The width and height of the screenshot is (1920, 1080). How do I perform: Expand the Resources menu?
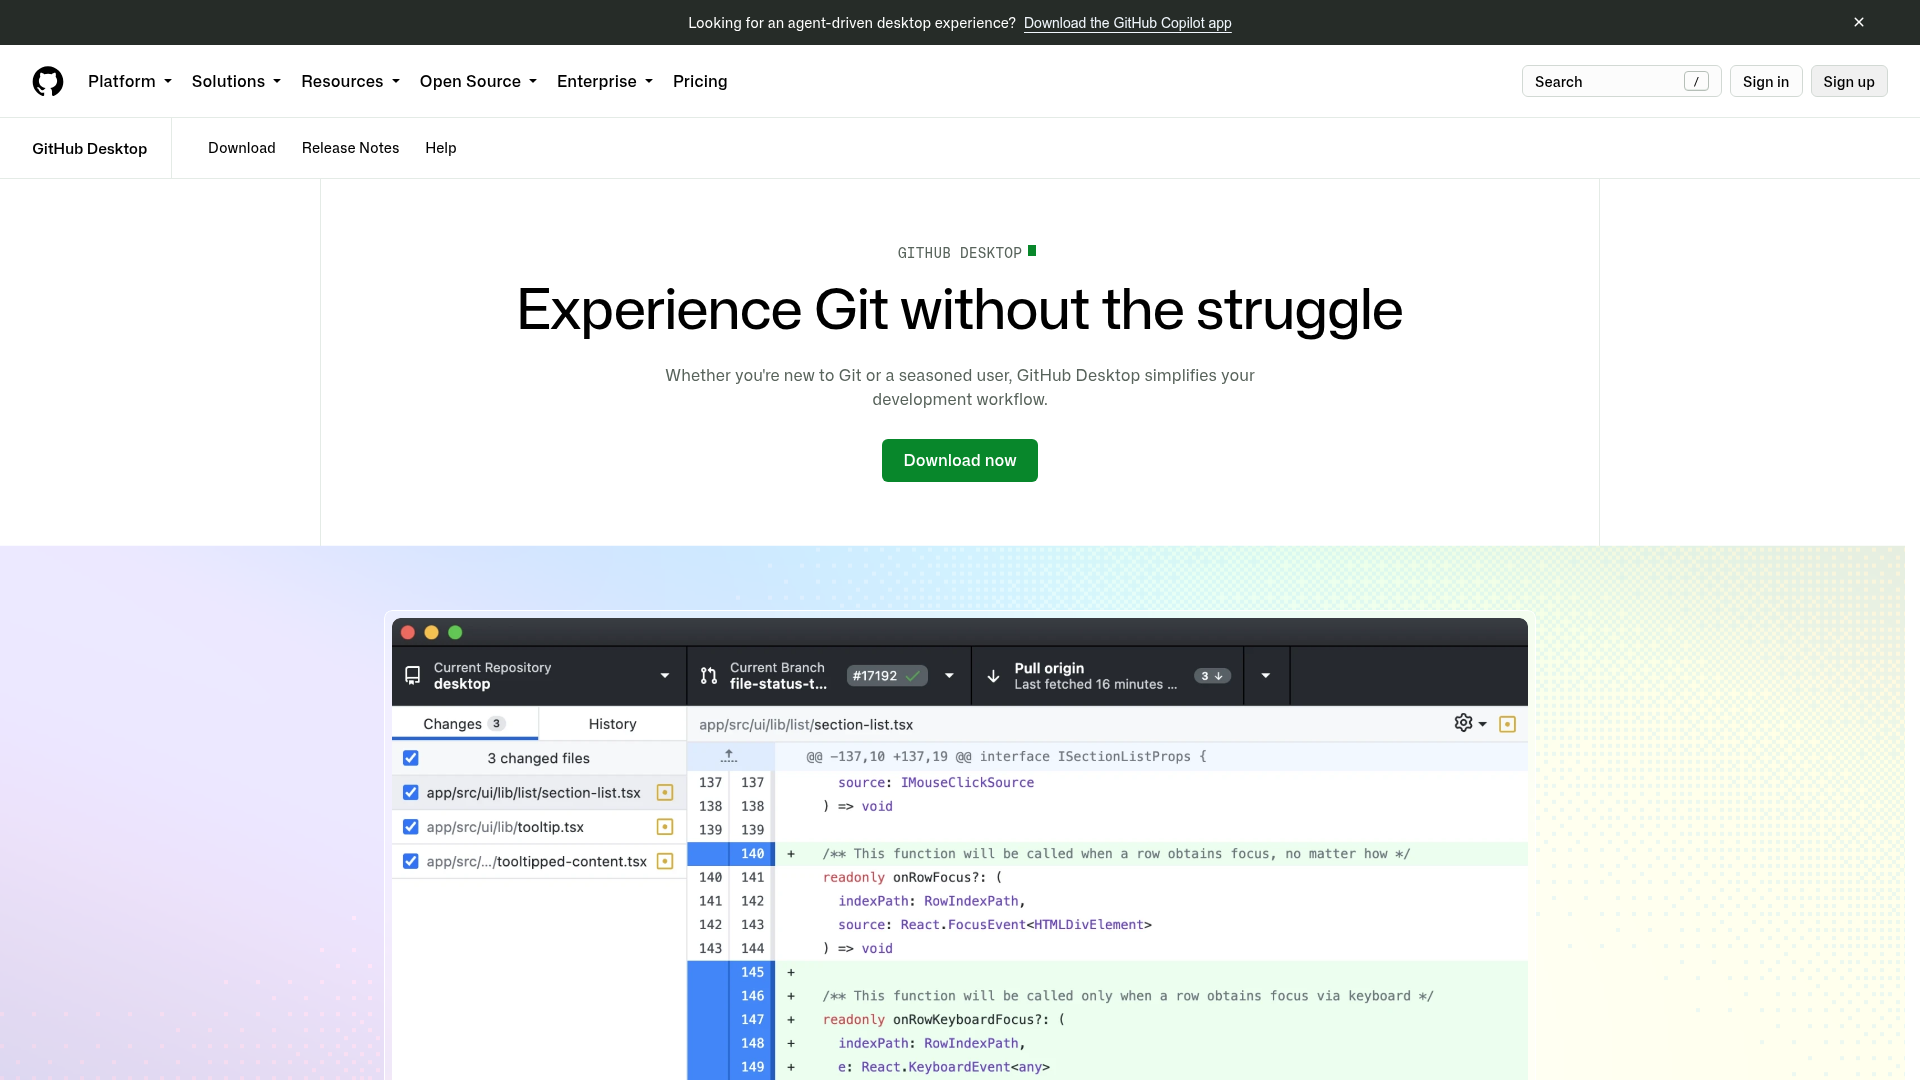(x=350, y=81)
